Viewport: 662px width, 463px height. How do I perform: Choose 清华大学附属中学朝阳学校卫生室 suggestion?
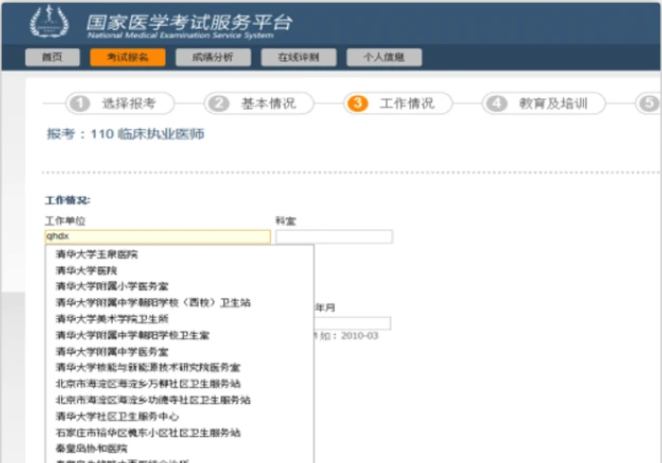coord(133,336)
